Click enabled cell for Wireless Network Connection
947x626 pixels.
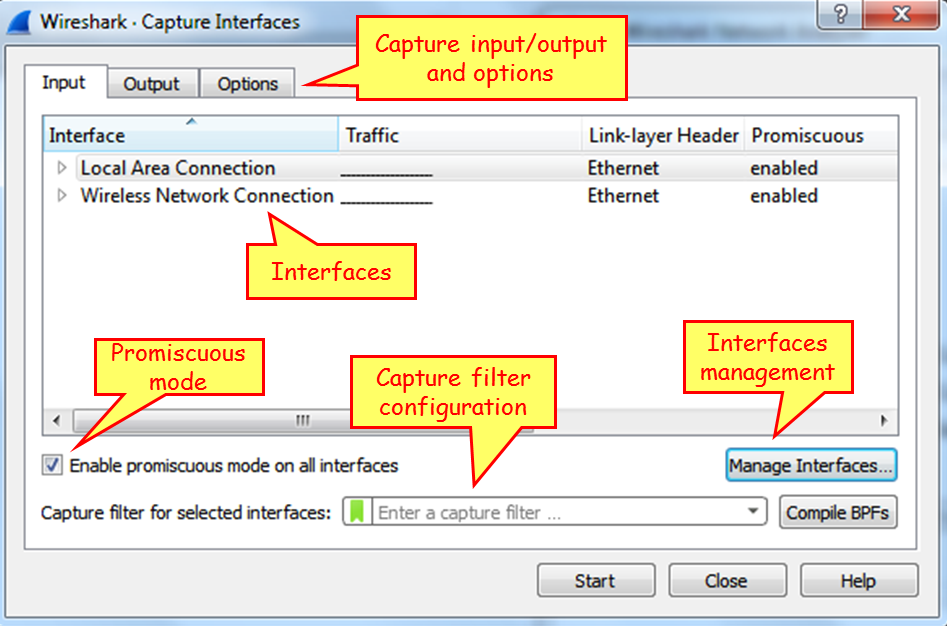click(x=784, y=196)
